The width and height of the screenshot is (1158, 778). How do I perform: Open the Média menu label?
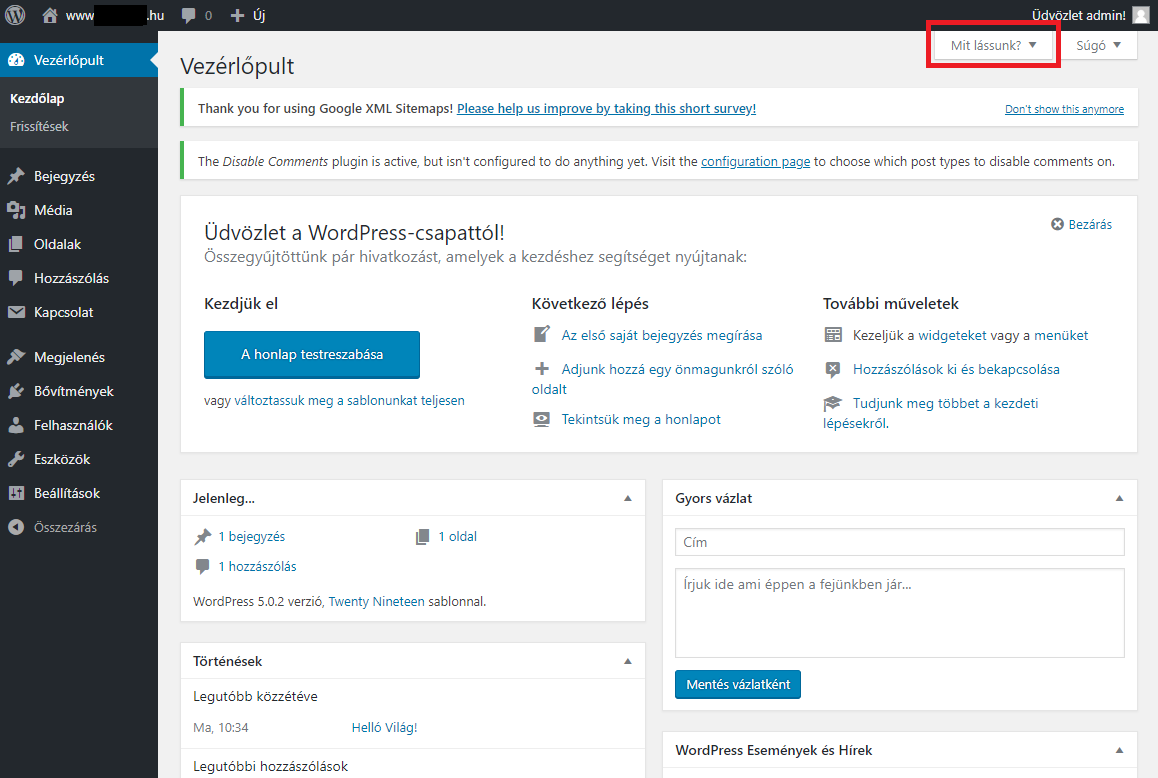(53, 210)
